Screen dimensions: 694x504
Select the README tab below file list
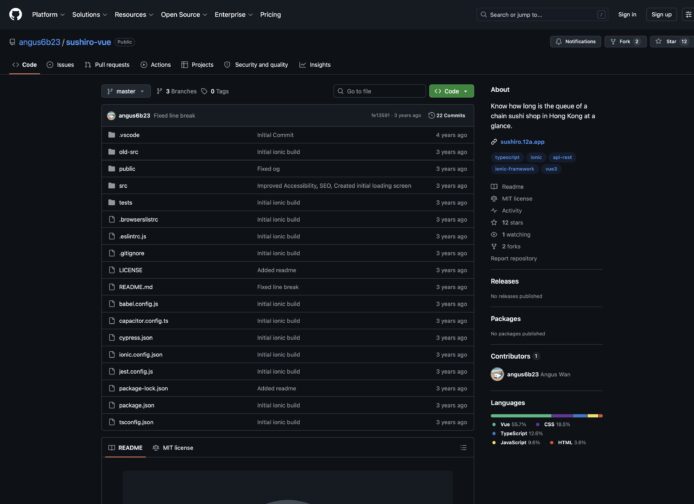pos(126,448)
